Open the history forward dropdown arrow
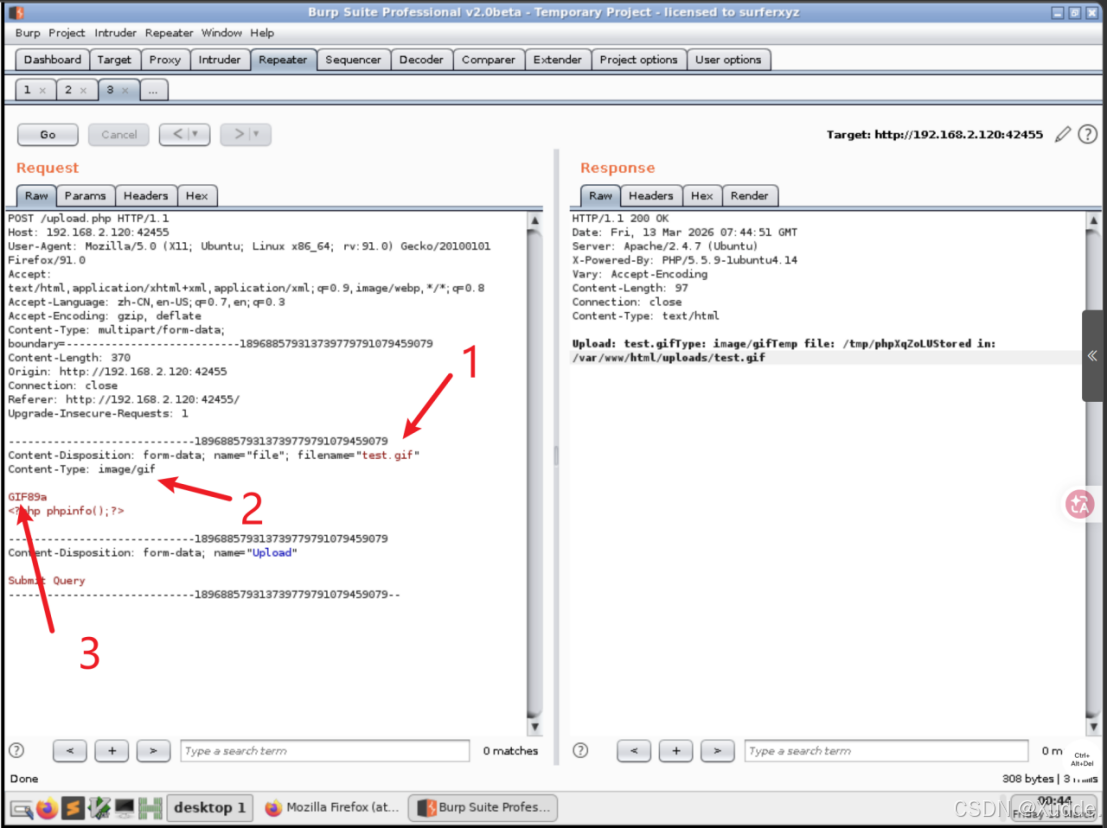Viewport: 1107px width, 829px height. point(257,134)
